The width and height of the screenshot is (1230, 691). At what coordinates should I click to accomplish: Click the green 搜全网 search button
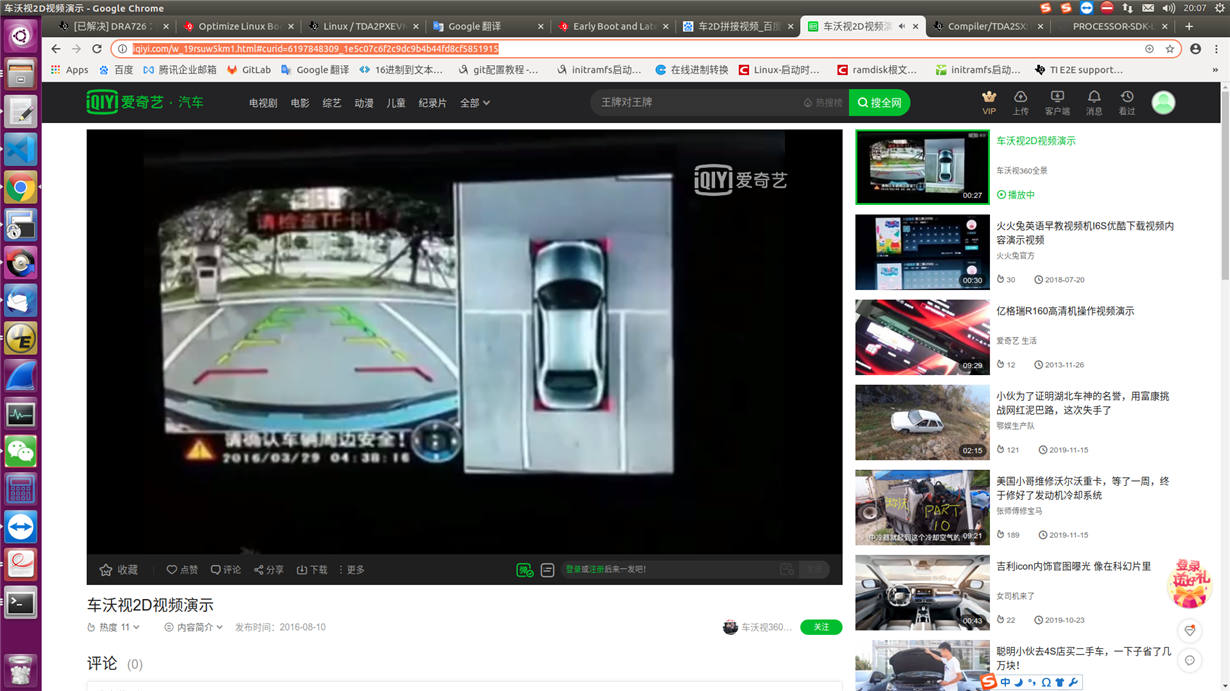click(x=879, y=102)
